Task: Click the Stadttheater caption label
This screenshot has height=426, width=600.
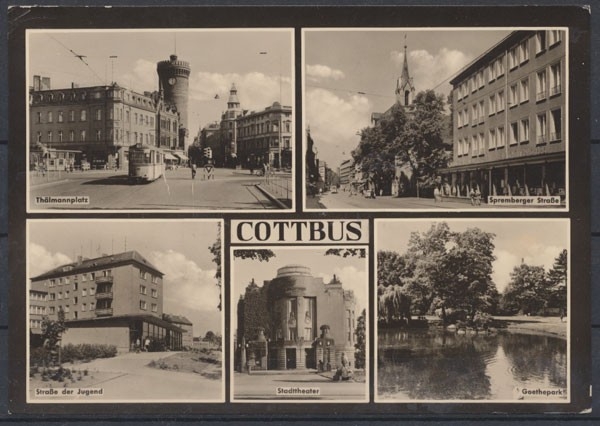Action: [298, 391]
